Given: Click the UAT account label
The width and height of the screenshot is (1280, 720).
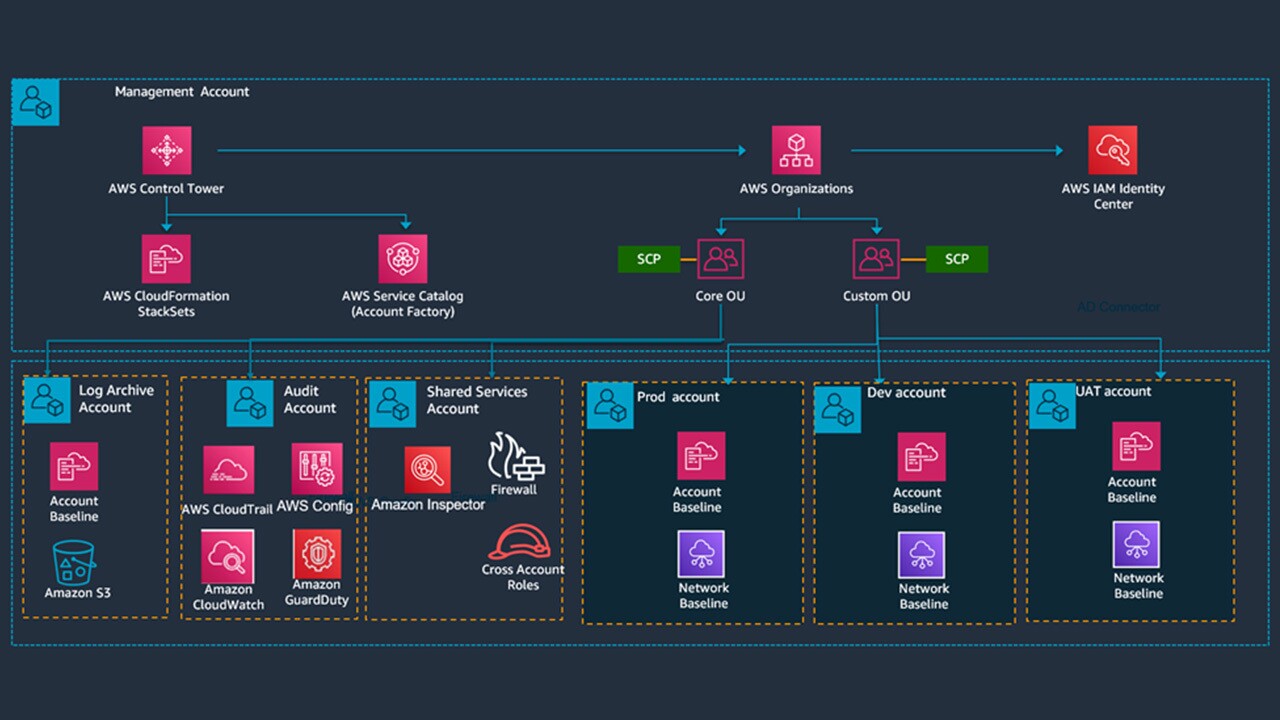Looking at the screenshot, I should point(1113,391).
